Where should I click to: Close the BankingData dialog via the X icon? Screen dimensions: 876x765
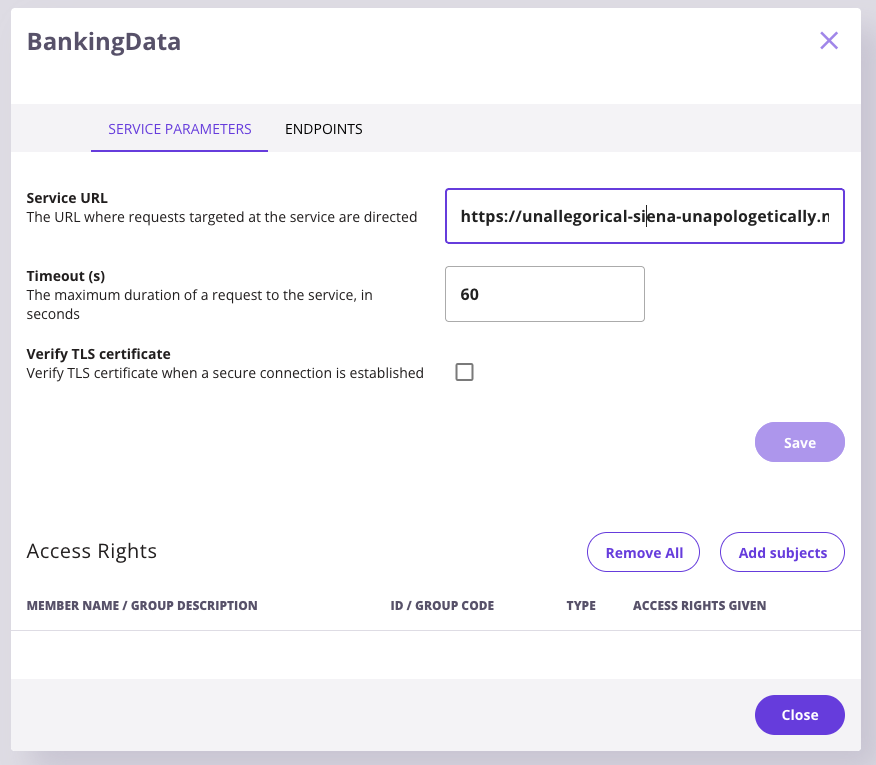[x=828, y=41]
